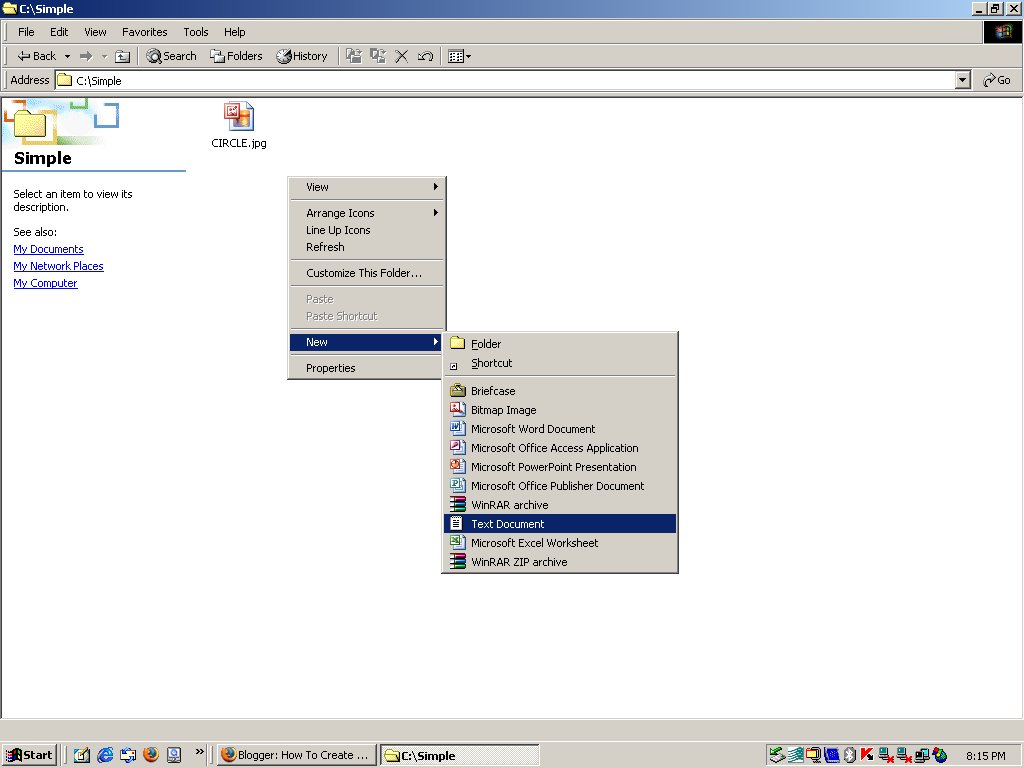Choose Properties in context menu
The height and width of the screenshot is (768, 1024).
366,368
